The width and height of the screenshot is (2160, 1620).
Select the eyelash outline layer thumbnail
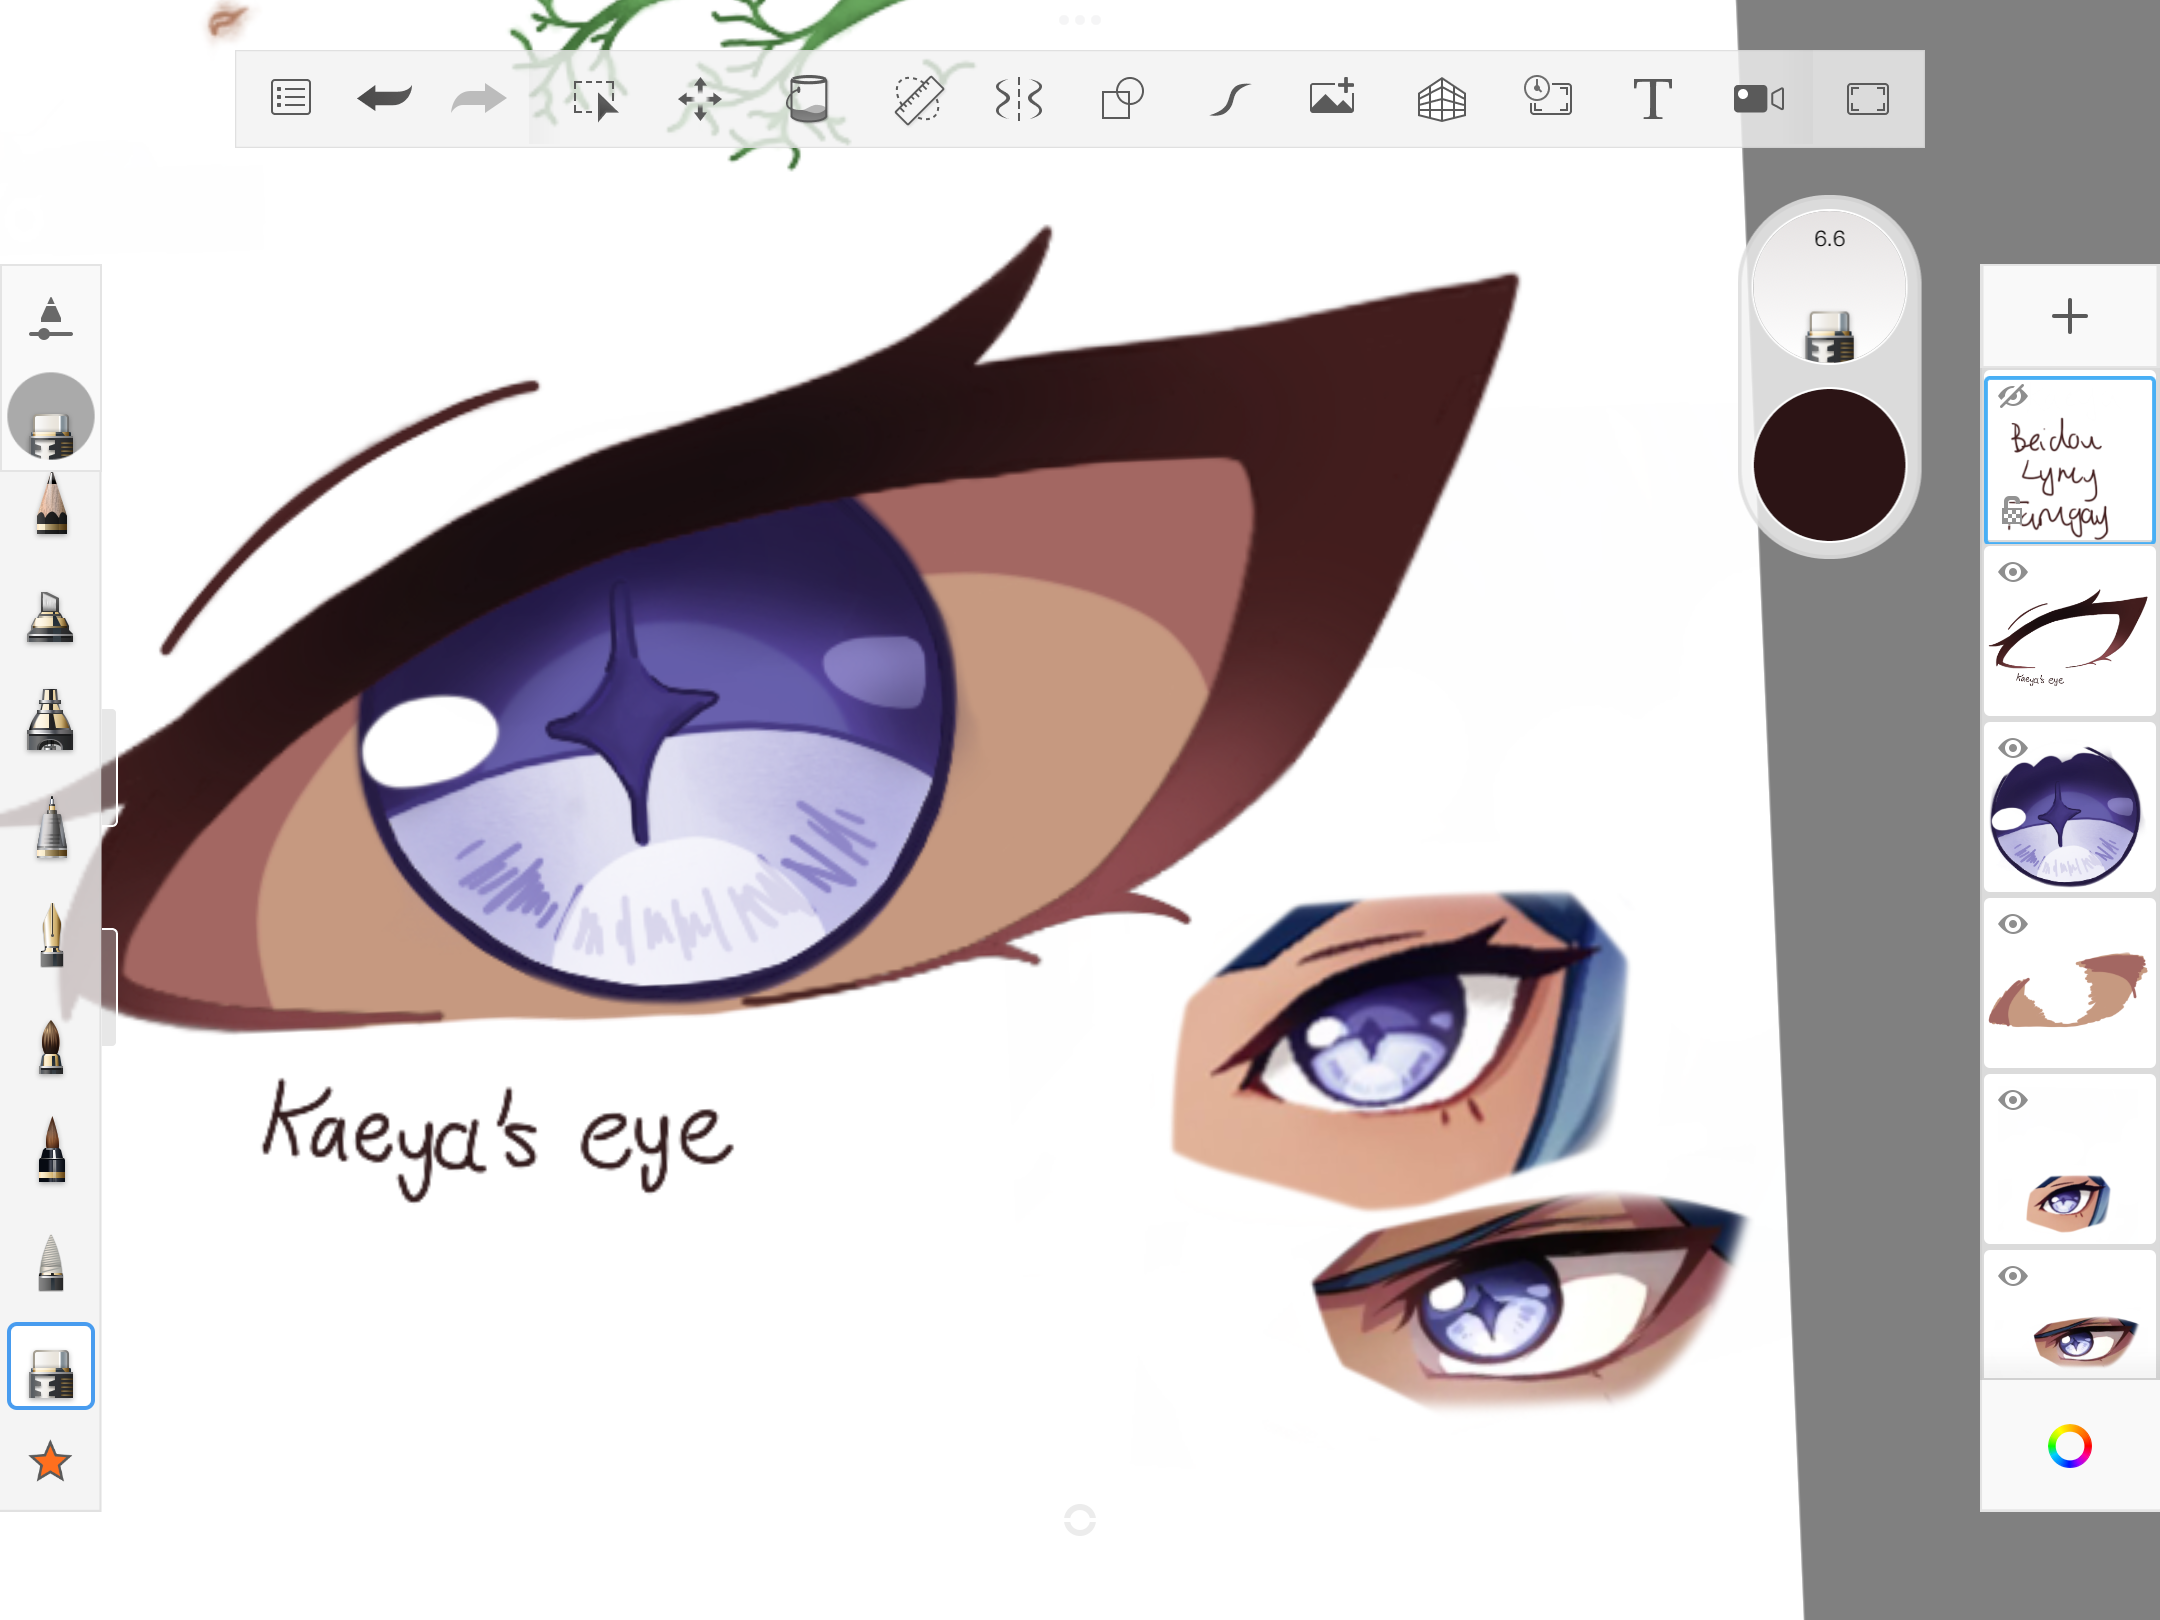pos(2069,632)
